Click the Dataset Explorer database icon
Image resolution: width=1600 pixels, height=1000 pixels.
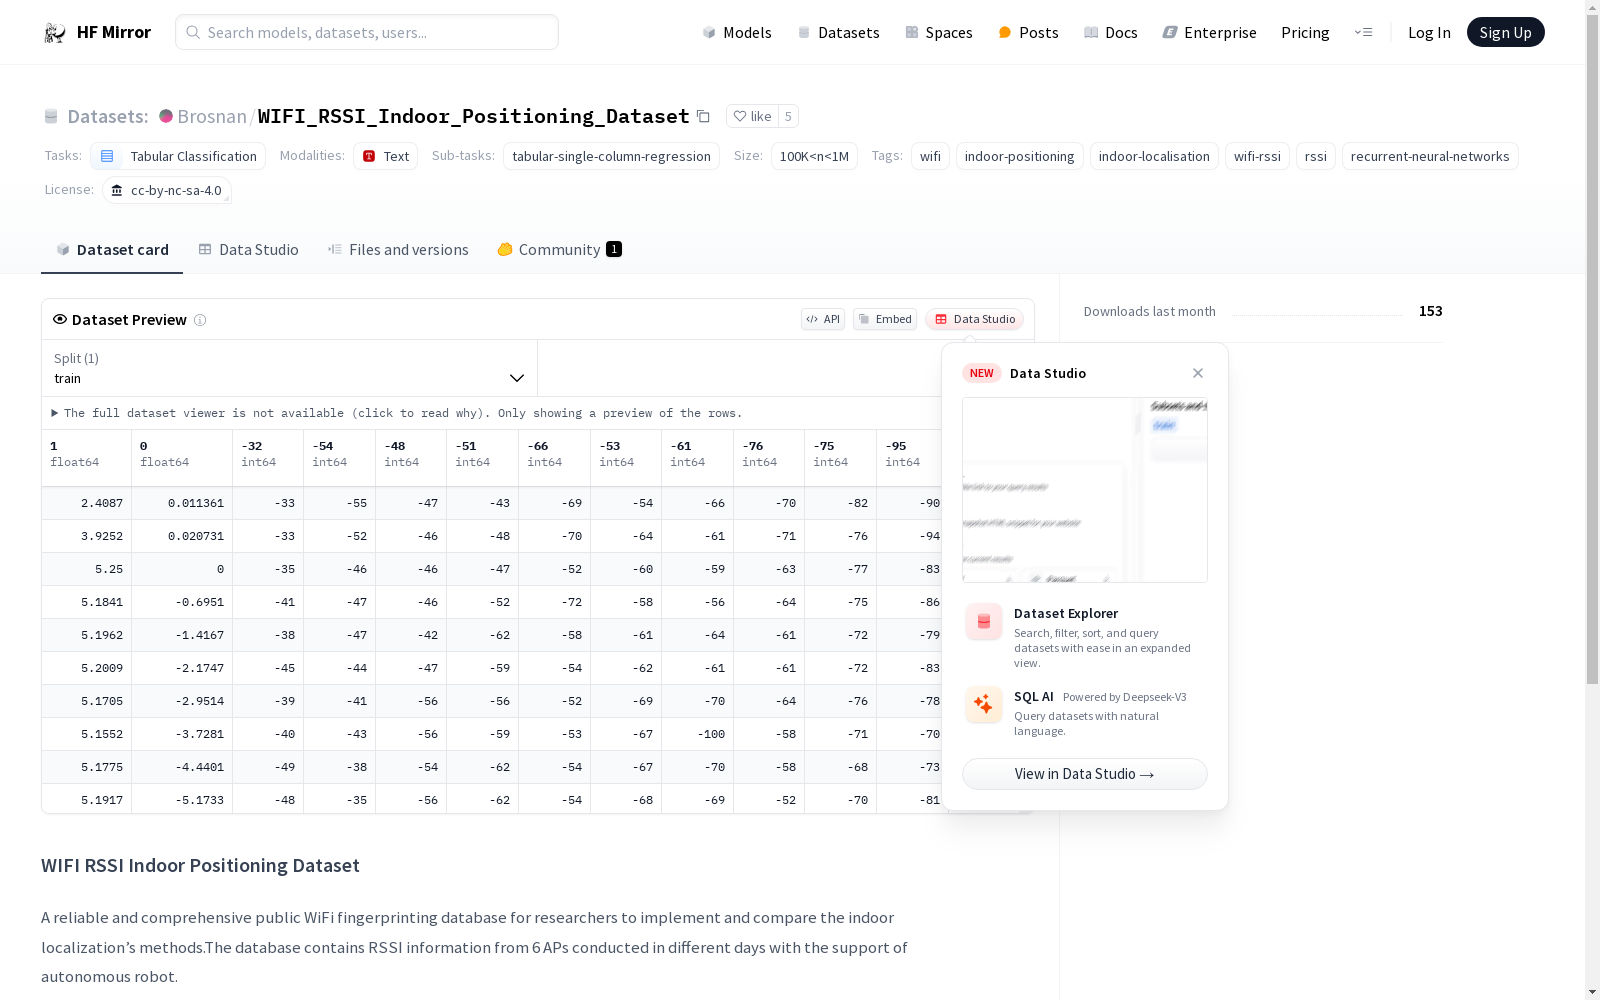[x=983, y=621]
